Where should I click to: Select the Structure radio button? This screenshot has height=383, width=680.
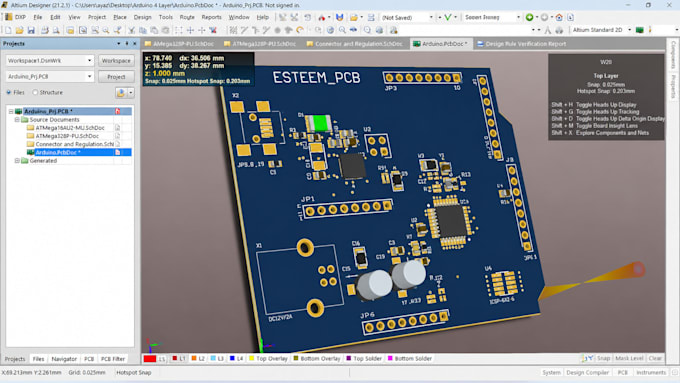pyautogui.click(x=35, y=92)
